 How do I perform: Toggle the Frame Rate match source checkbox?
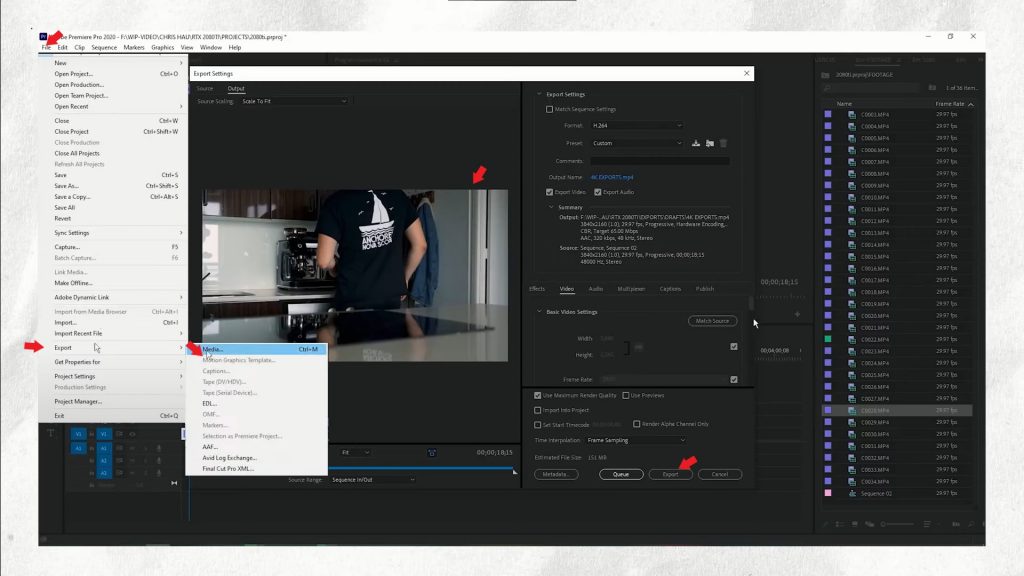coord(734,379)
